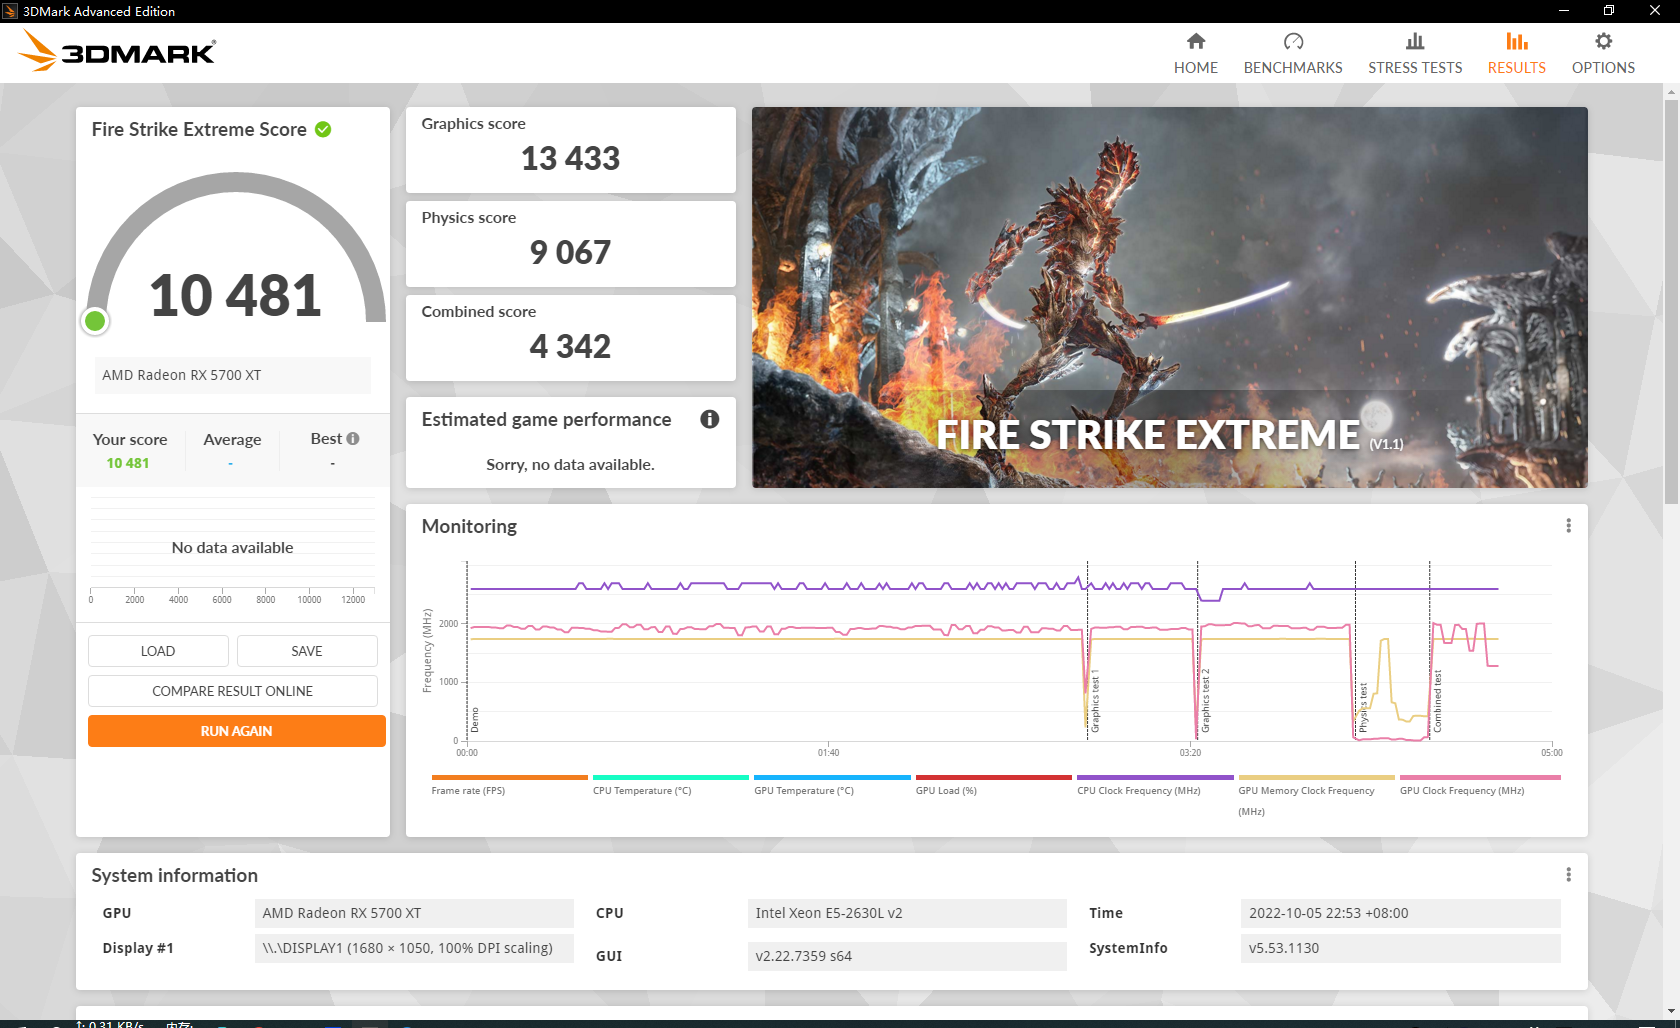Toggle CPU Temperature legend swatch
Viewport: 1680px width, 1028px height.
671,777
